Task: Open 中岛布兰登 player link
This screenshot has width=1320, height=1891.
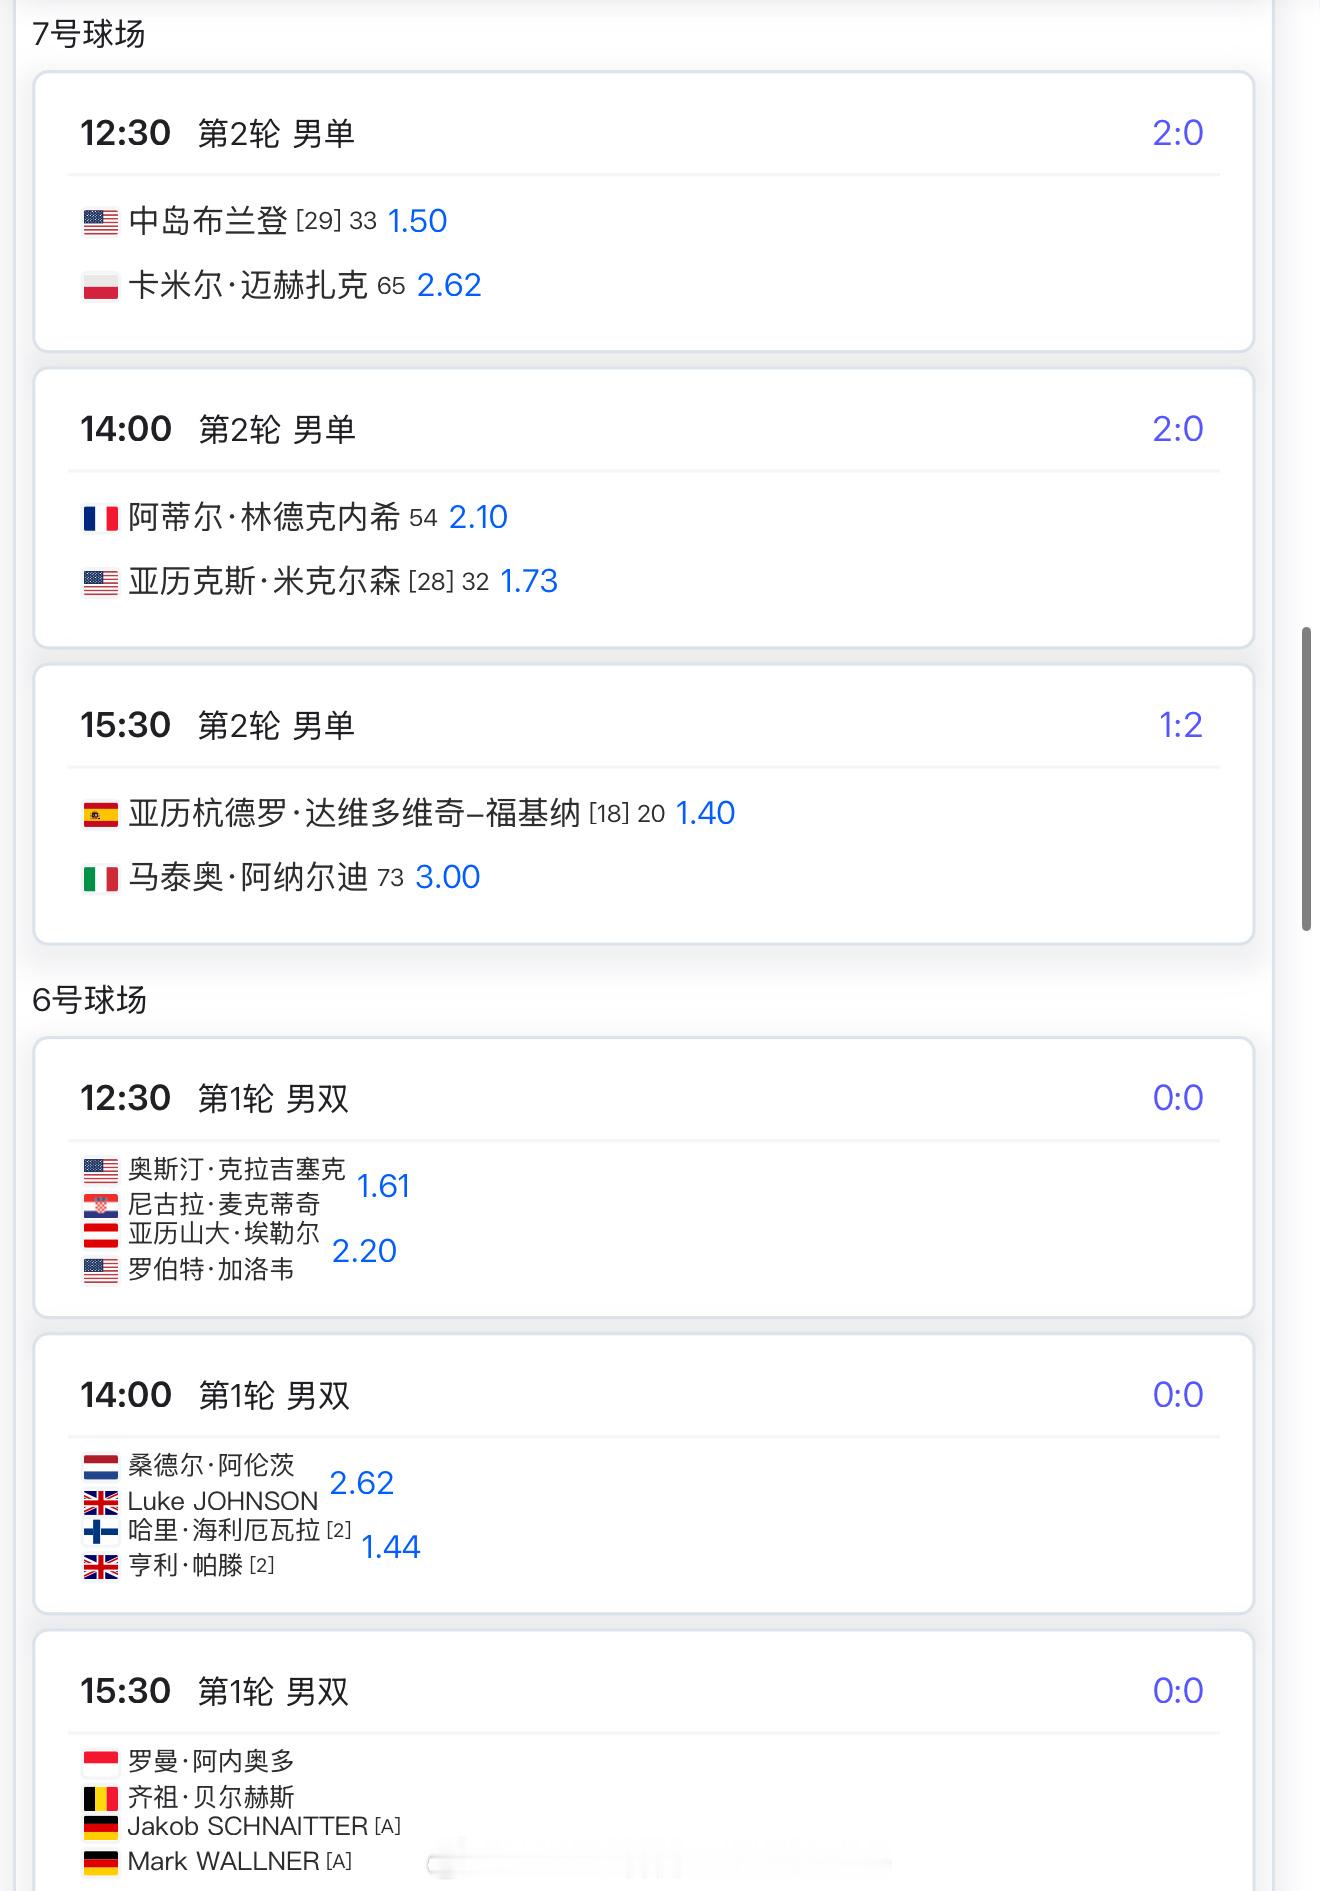Action: point(208,221)
